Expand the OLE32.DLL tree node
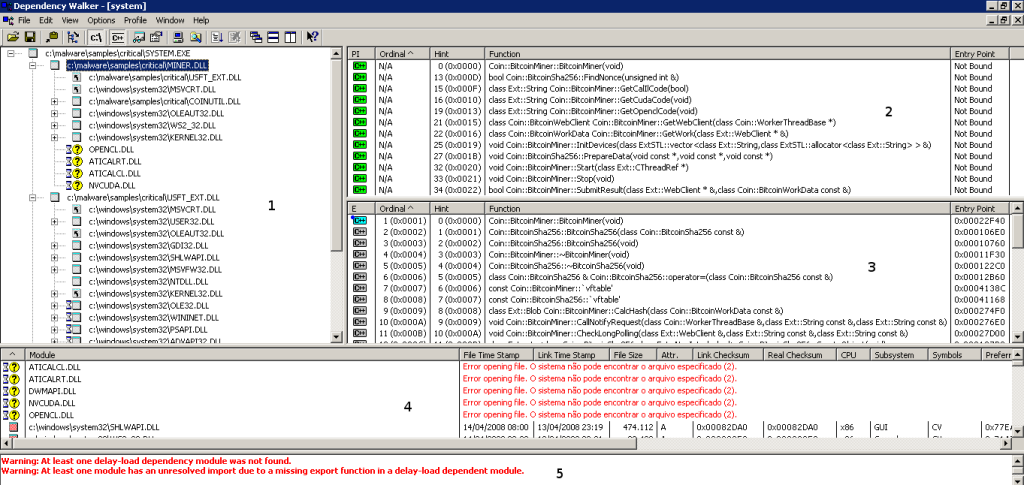 click(54, 305)
